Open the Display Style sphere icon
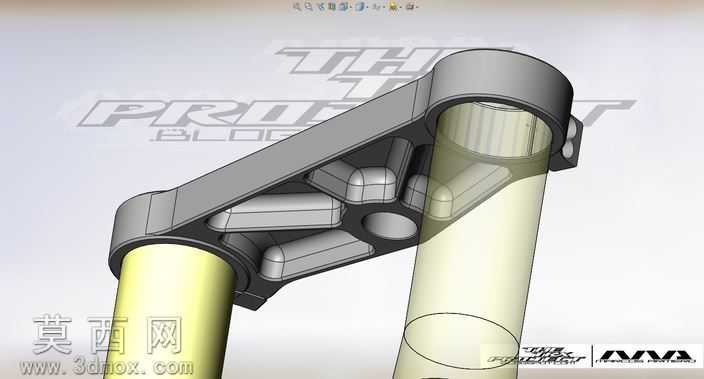This screenshot has width=704, height=379. tap(361, 6)
